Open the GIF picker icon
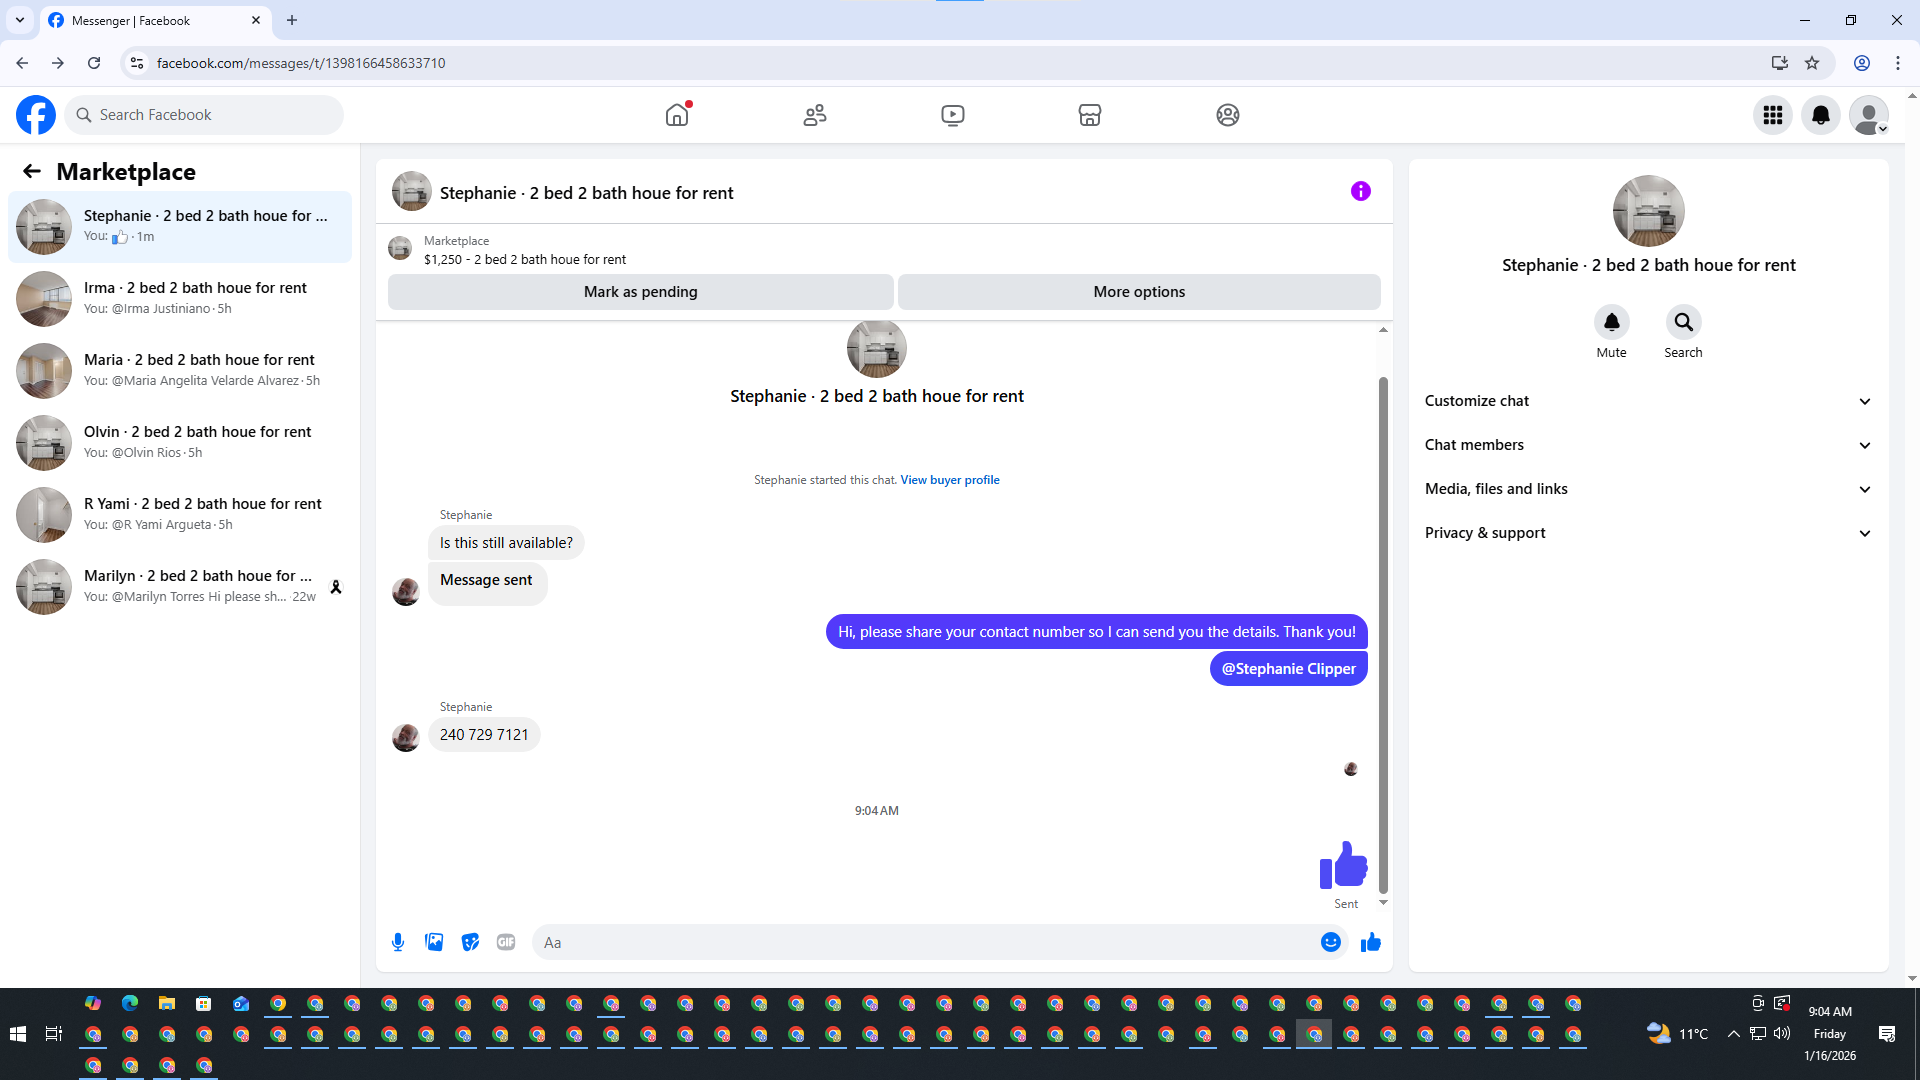The height and width of the screenshot is (1080, 1920). point(506,942)
